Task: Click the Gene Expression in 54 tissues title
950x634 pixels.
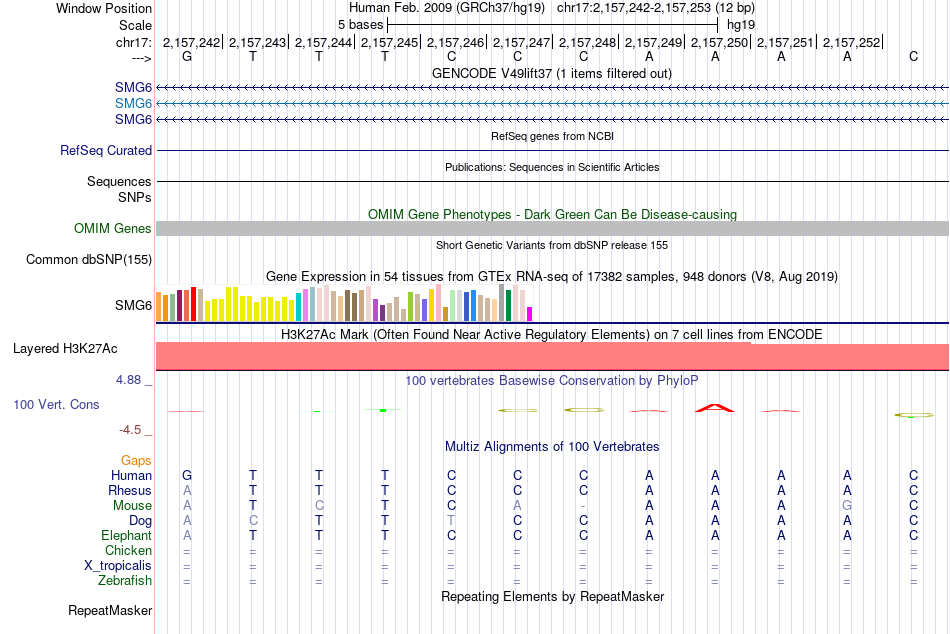Action: click(x=552, y=277)
